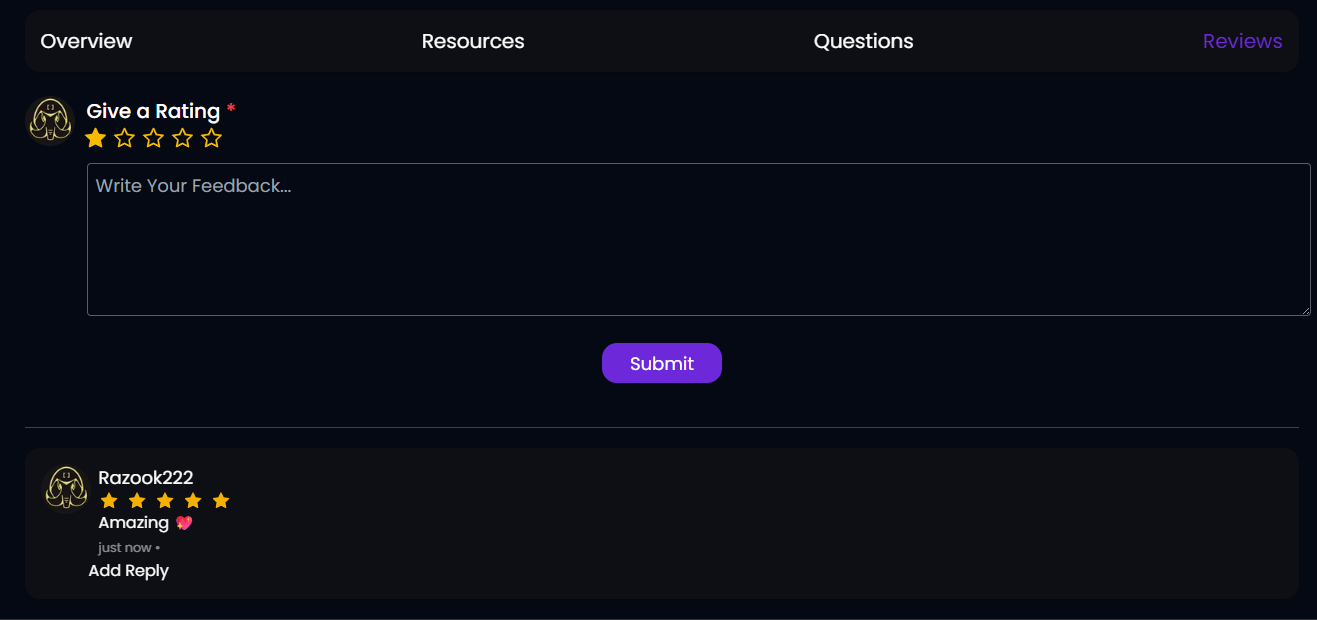Click the heart emoji after Amazing
The width and height of the screenshot is (1317, 620).
184,523
